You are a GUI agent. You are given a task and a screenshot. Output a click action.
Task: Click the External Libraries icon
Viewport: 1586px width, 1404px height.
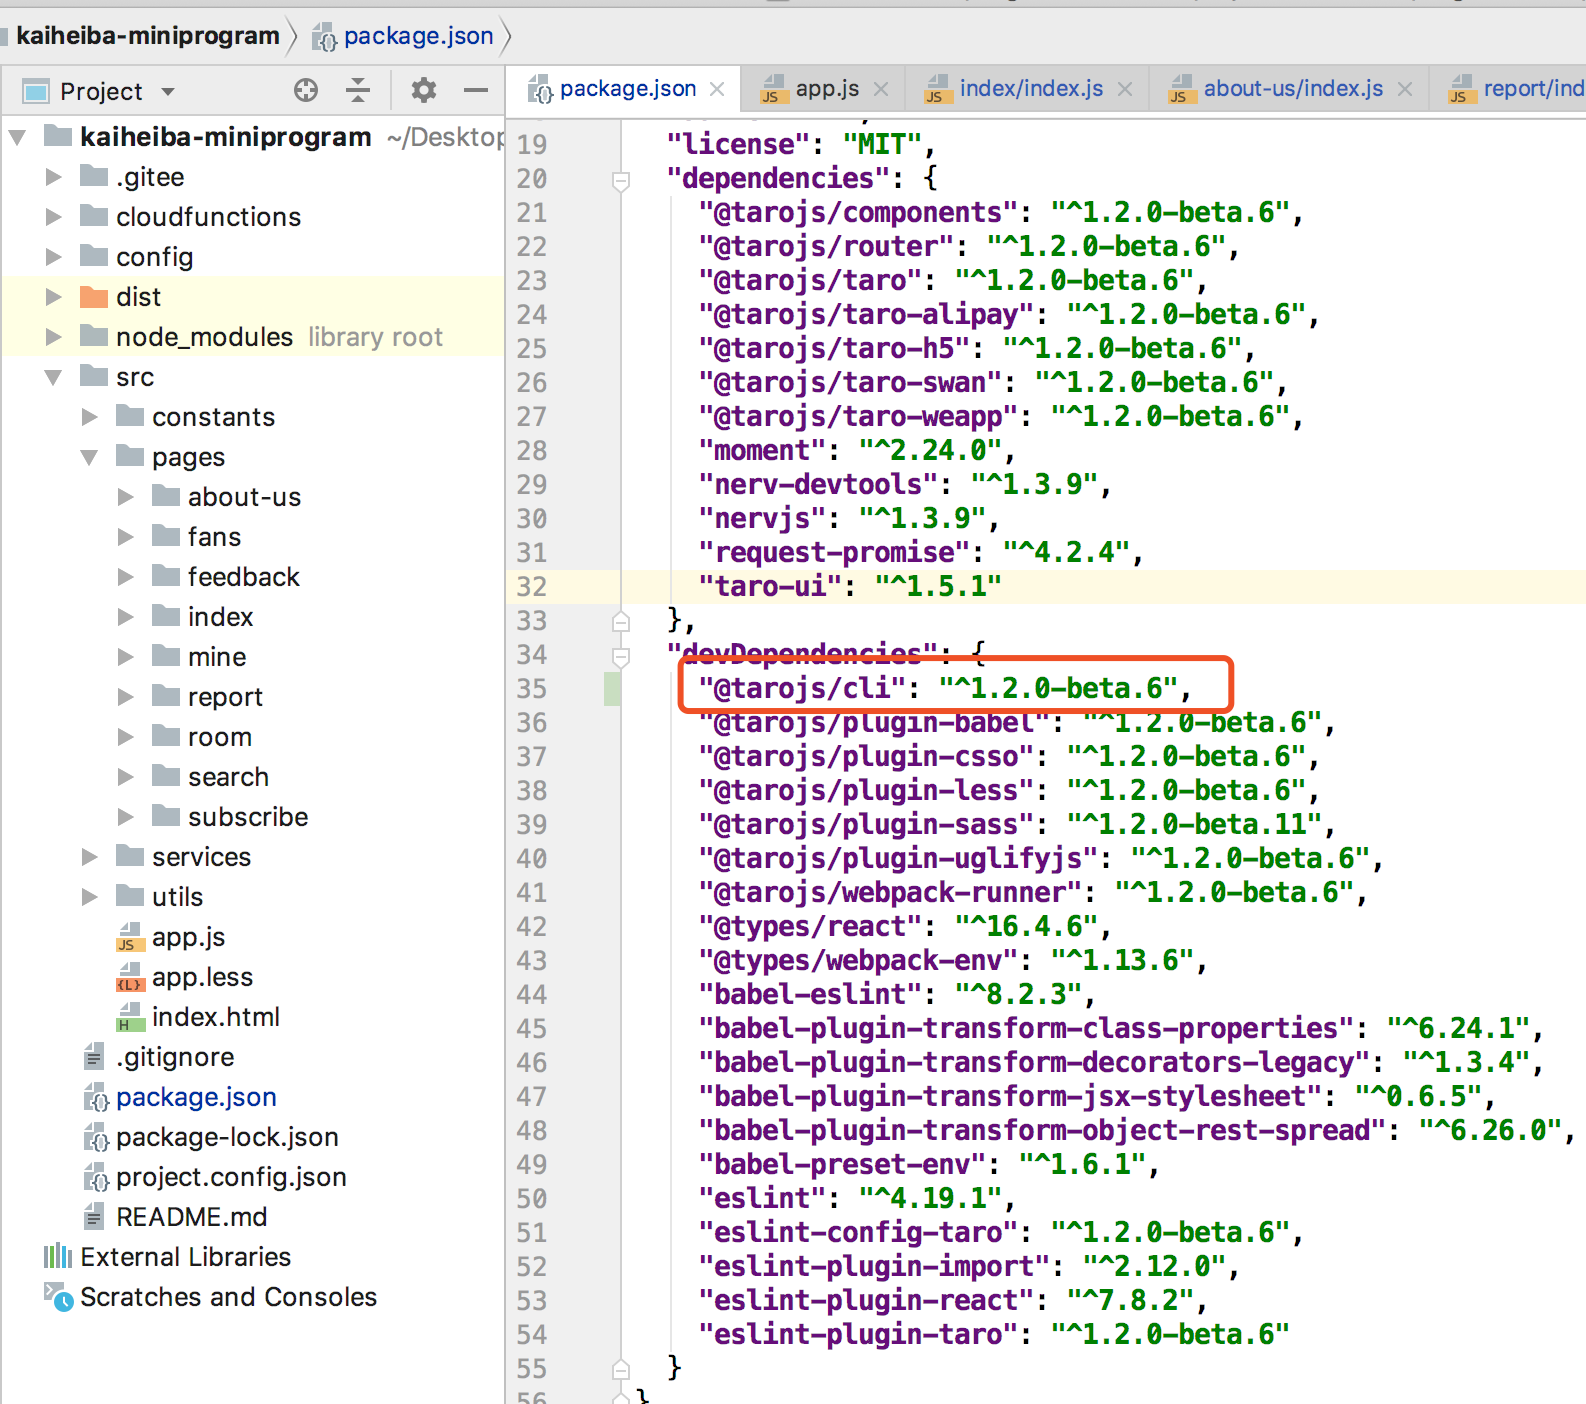point(58,1256)
